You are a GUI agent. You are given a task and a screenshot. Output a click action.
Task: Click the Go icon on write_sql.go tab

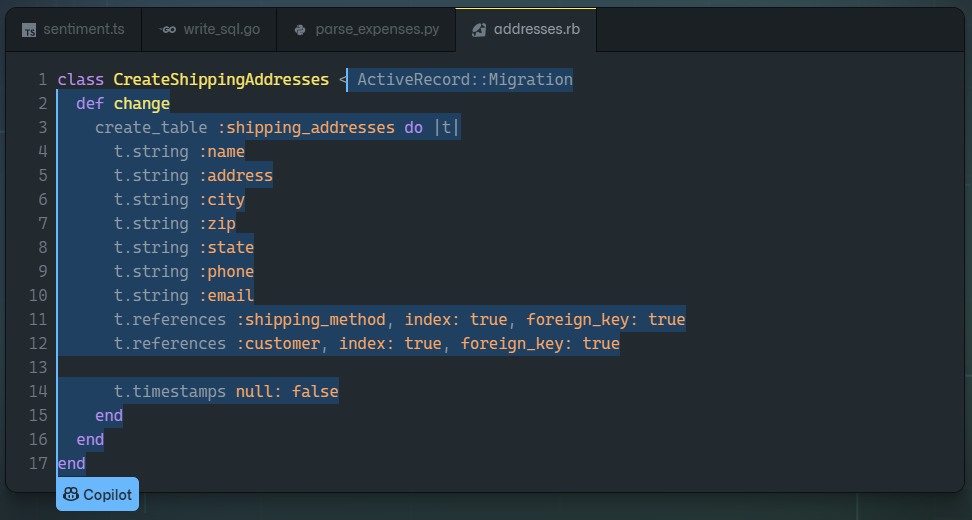(x=167, y=30)
